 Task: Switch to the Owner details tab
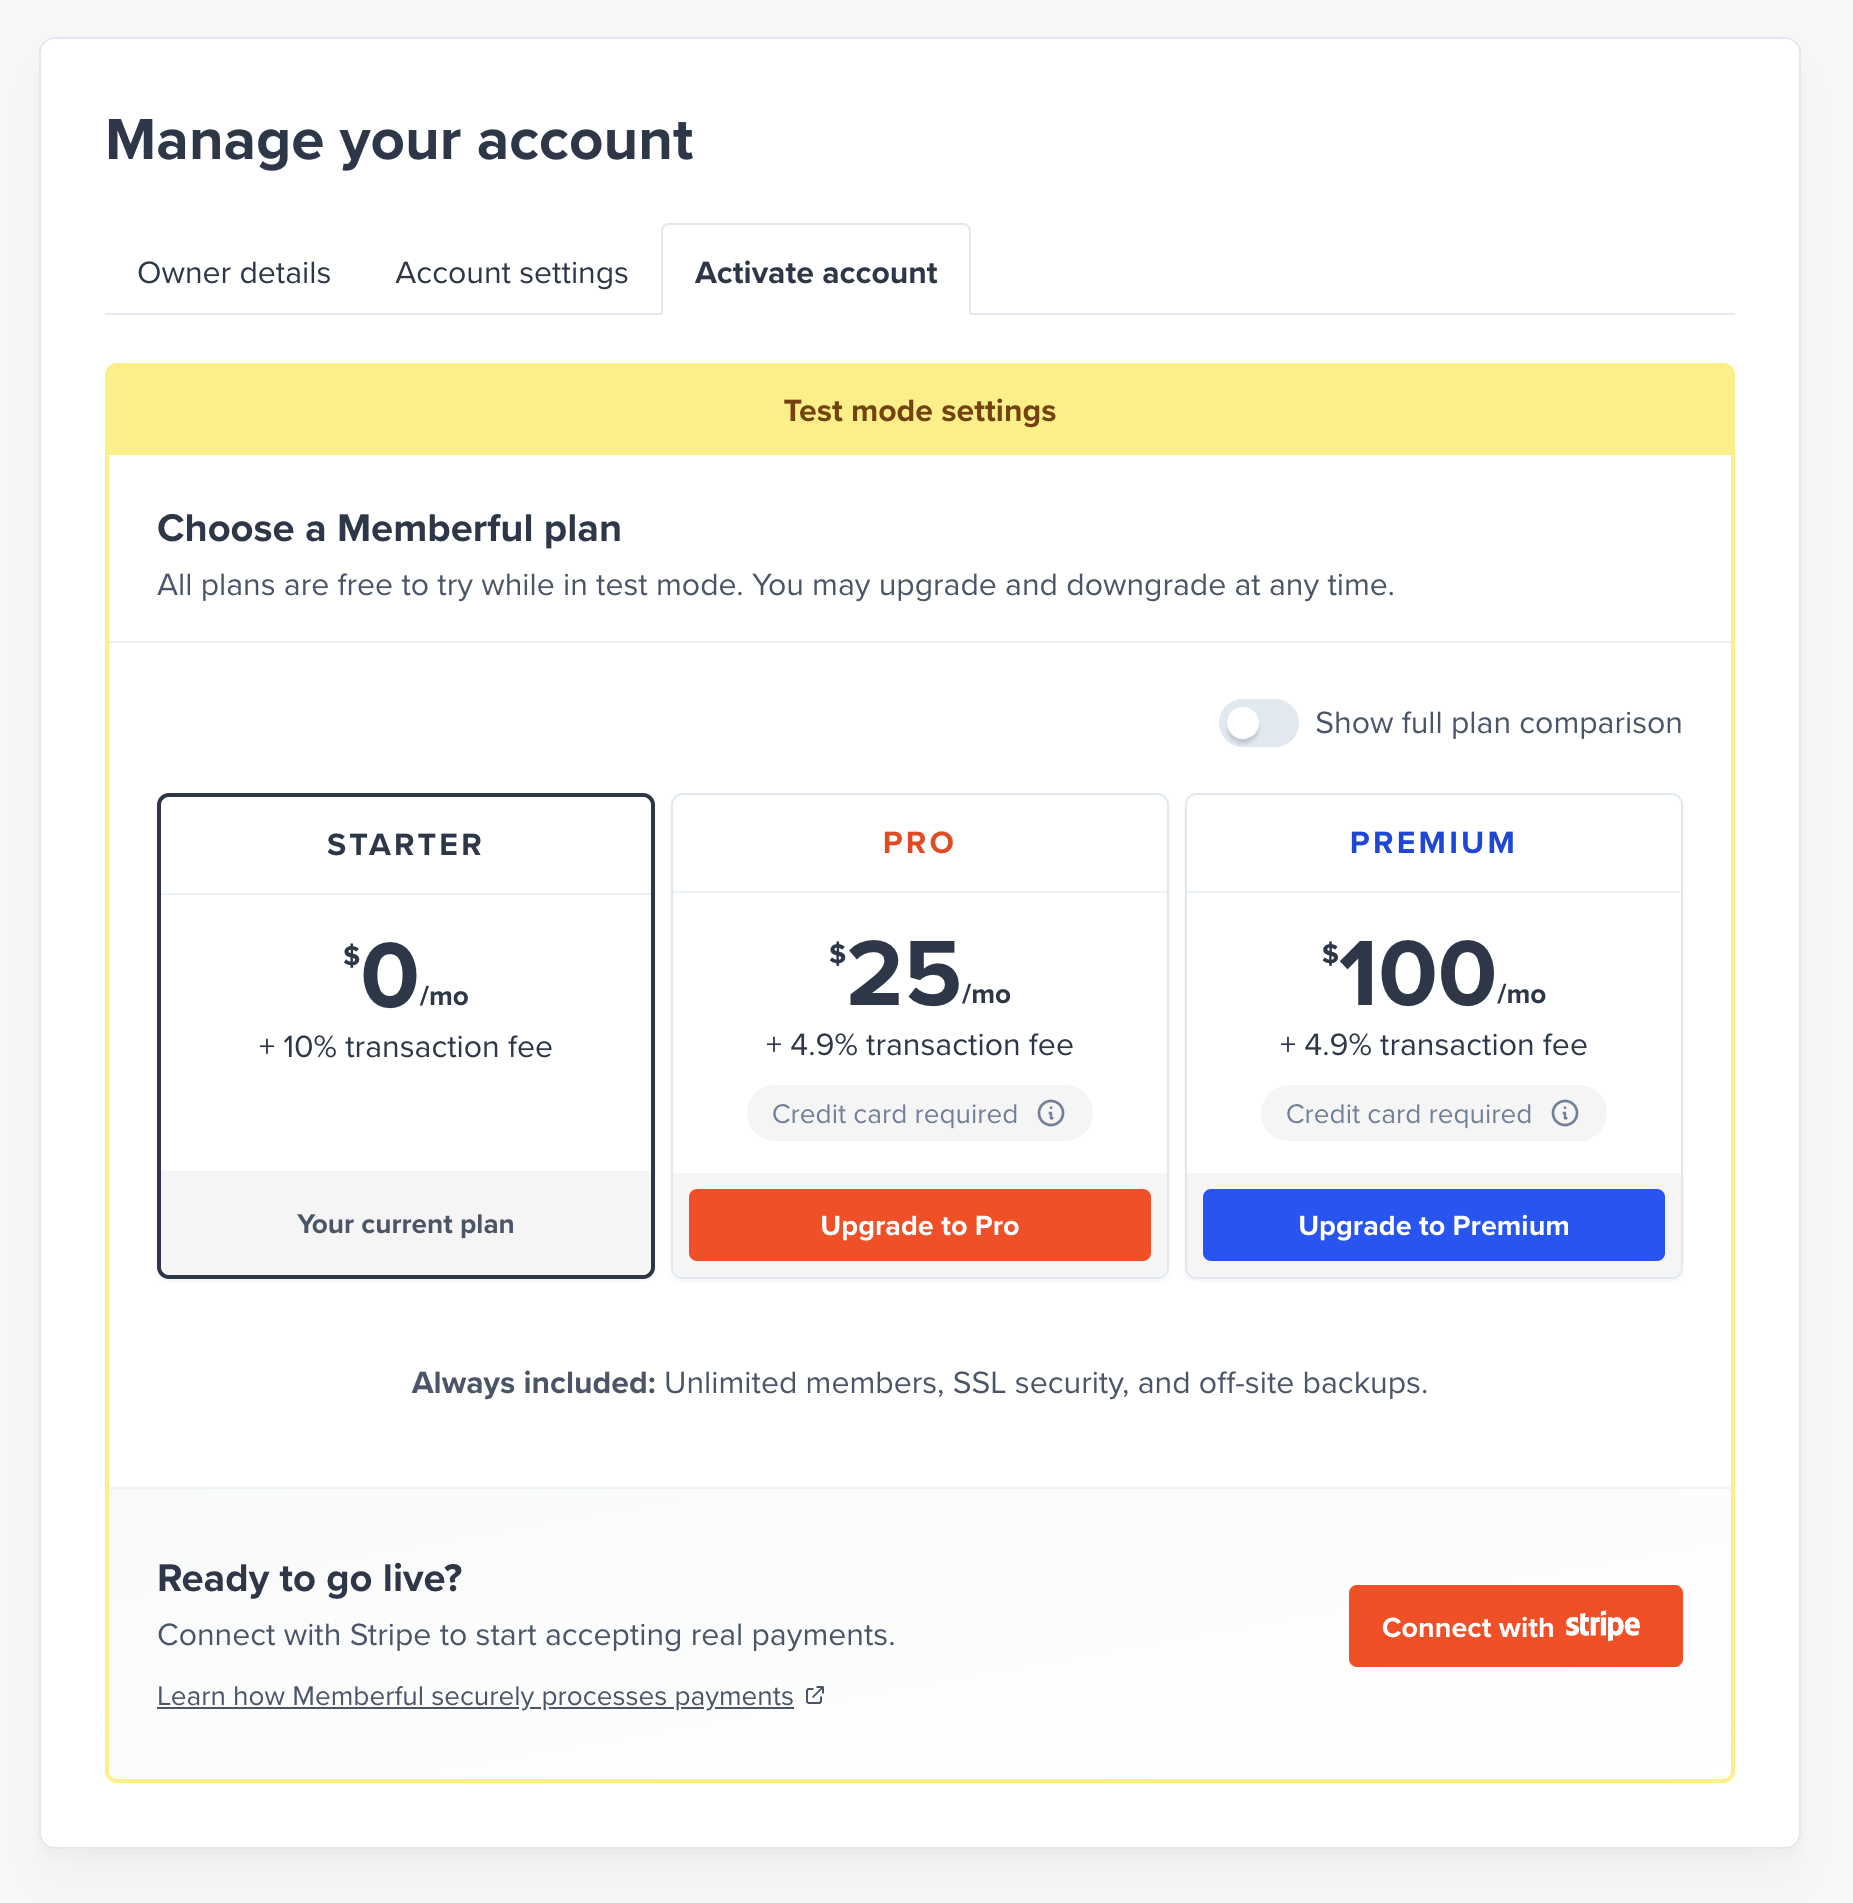(233, 272)
